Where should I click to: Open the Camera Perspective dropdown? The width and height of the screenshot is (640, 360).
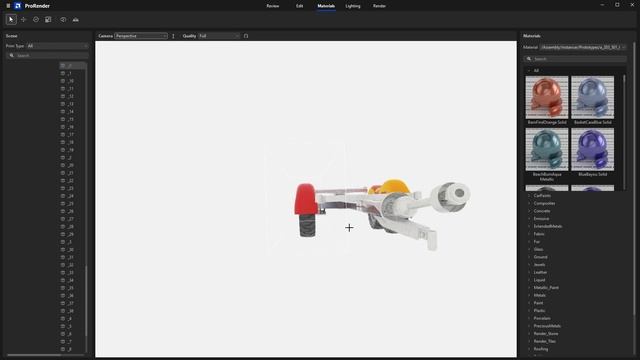click(x=141, y=36)
